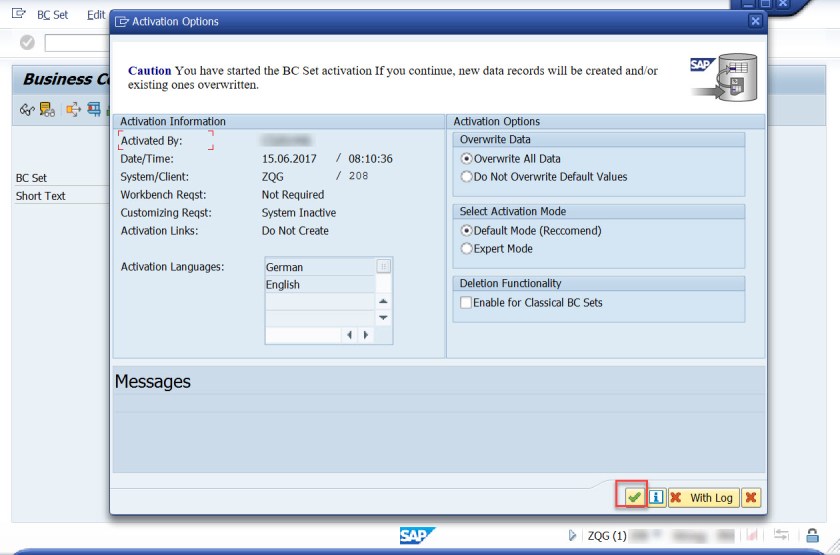Open the BC Set menu

coord(52,15)
